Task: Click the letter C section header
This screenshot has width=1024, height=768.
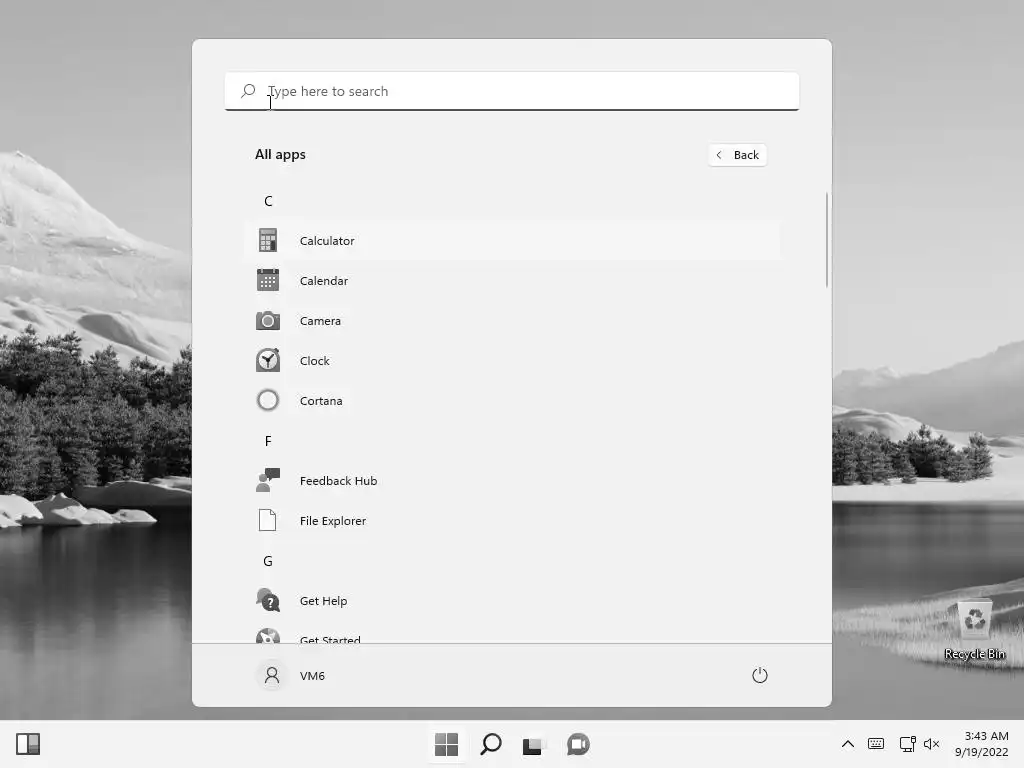Action: tap(268, 201)
